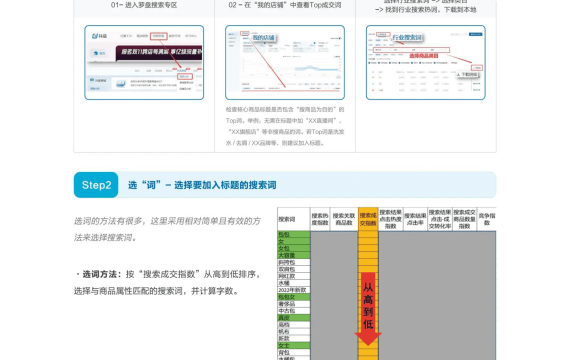Click the 搜索关联商品数 column header
The width and height of the screenshot is (570, 360).
[x=344, y=219]
